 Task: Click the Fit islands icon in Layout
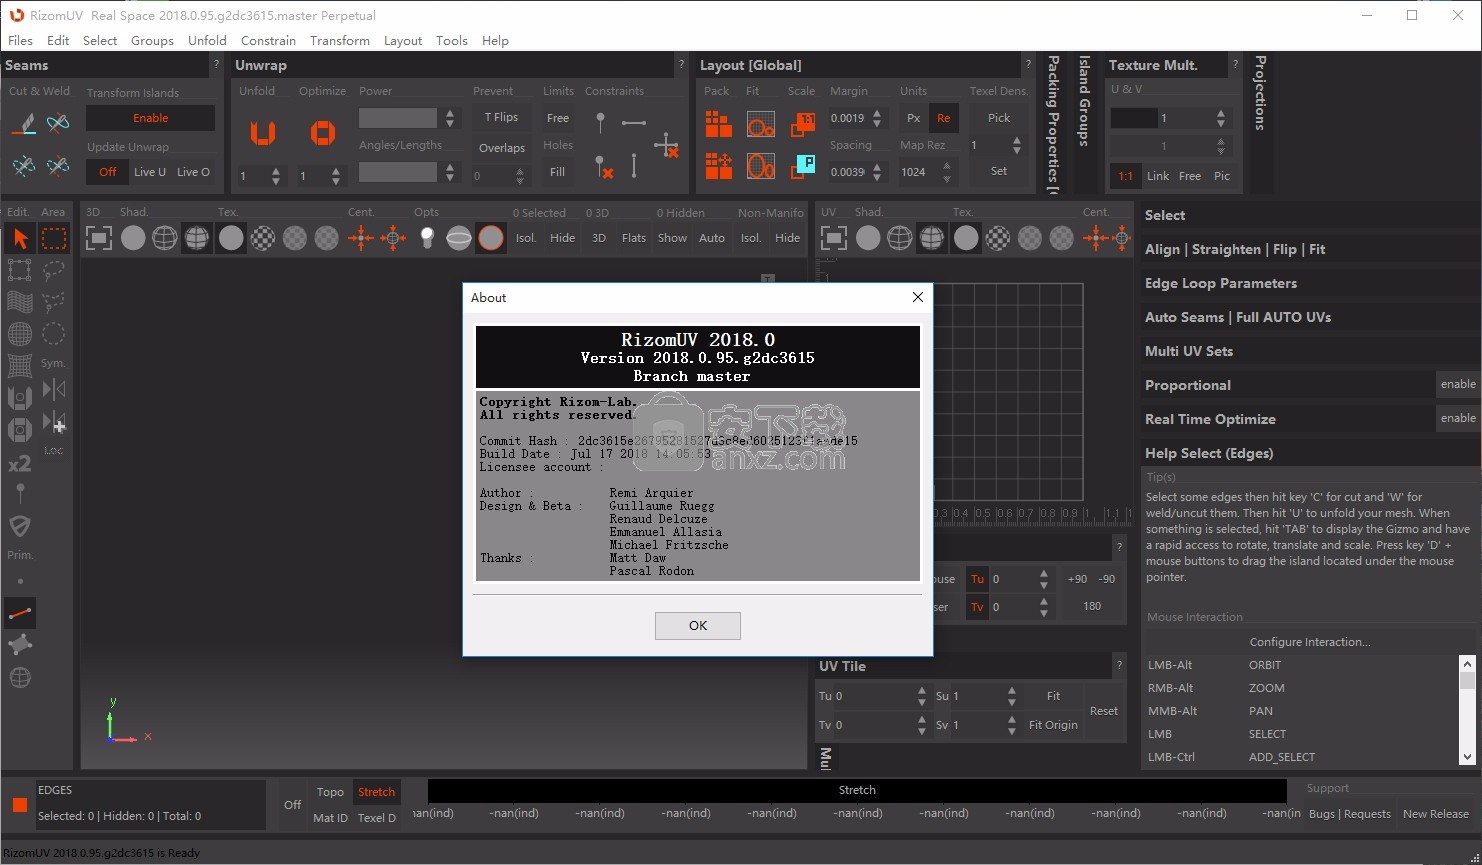[761, 124]
